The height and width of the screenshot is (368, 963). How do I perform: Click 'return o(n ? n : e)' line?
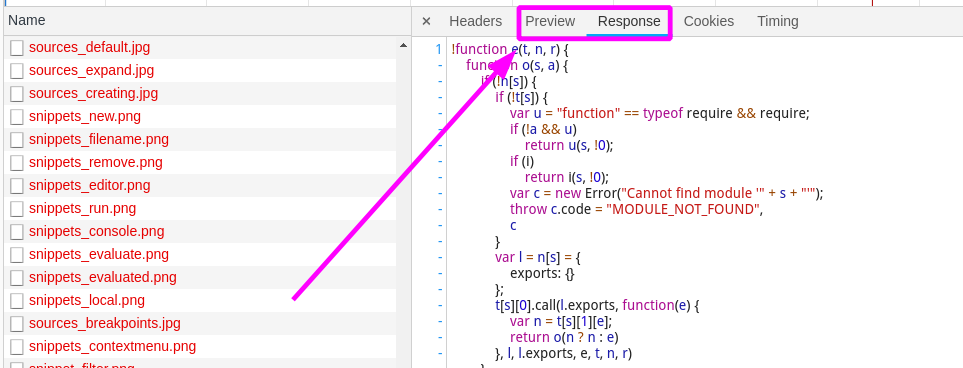pyautogui.click(x=564, y=337)
